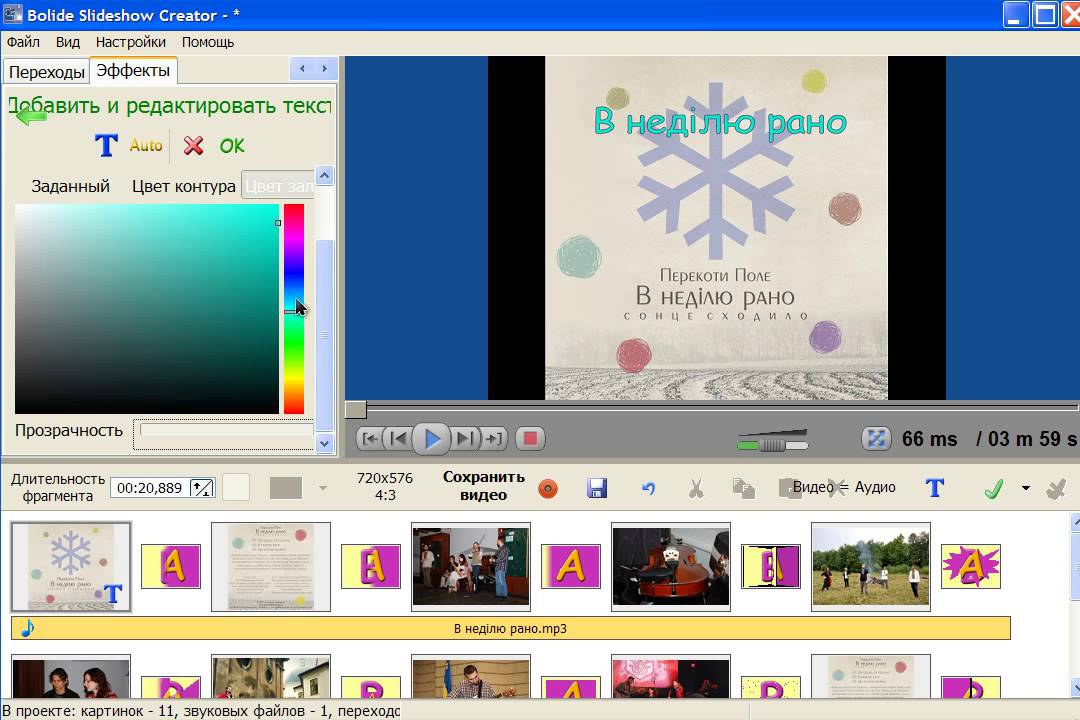Click timeline scroll-down arrow
Image resolution: width=1080 pixels, height=720 pixels.
[1074, 687]
